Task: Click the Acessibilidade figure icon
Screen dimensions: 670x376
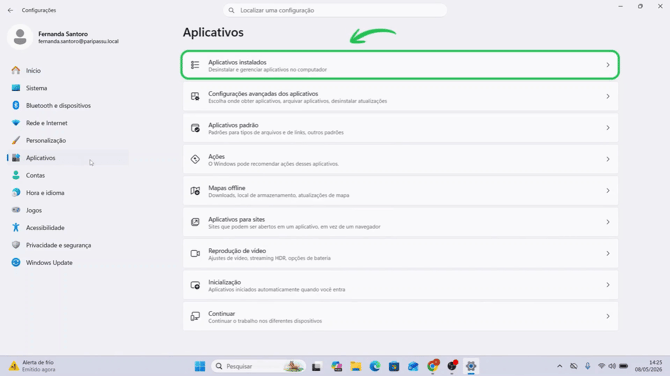Action: [16, 227]
